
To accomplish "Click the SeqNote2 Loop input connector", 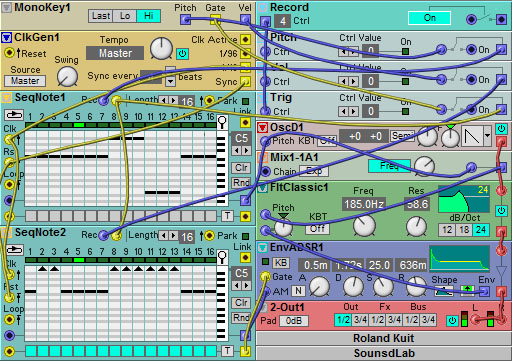I will [x=9, y=319].
